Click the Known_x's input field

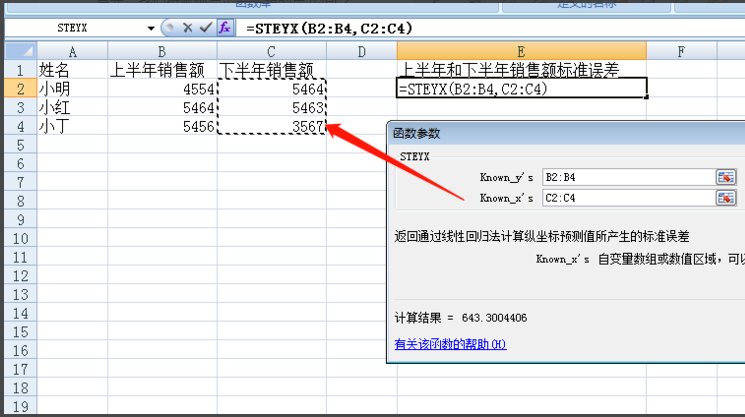point(625,198)
